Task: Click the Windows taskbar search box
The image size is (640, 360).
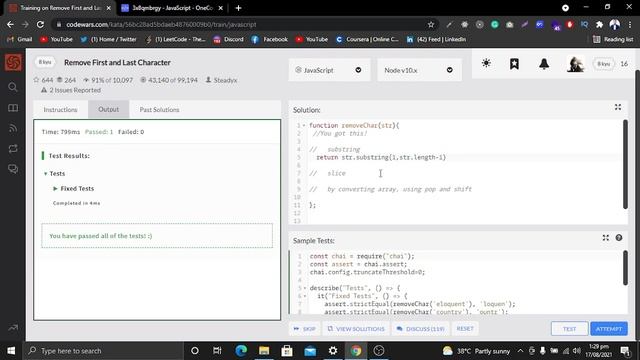Action: 104,351
